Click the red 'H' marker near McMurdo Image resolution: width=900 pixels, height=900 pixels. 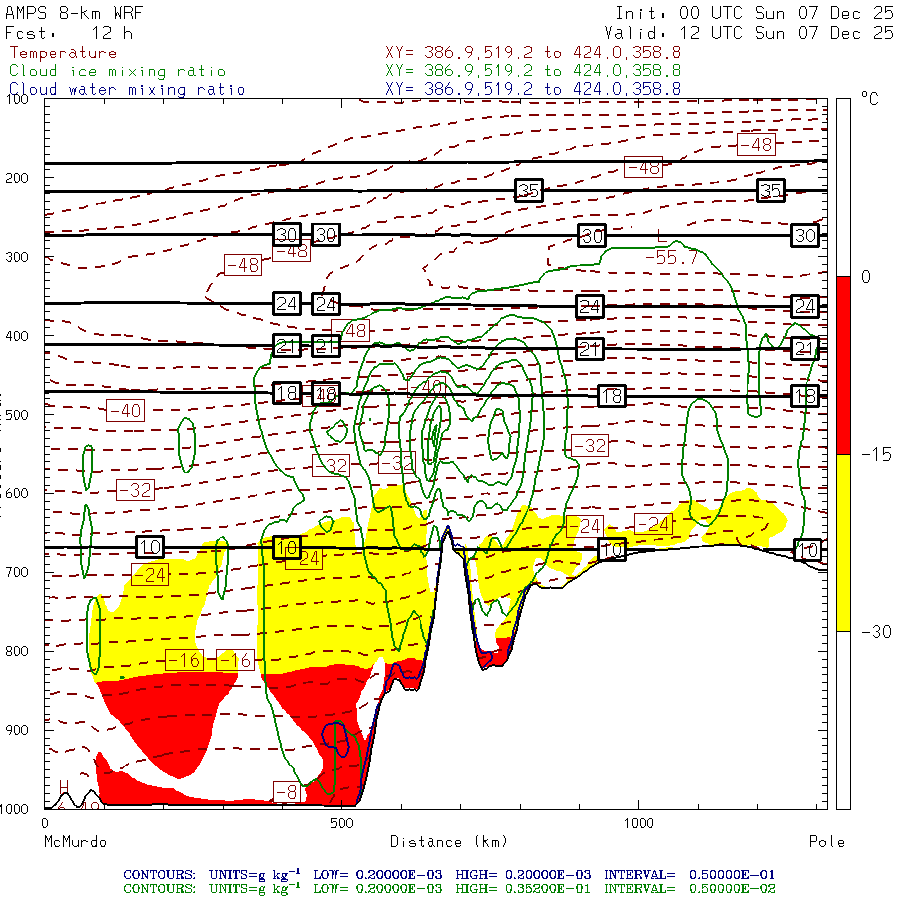coord(64,787)
